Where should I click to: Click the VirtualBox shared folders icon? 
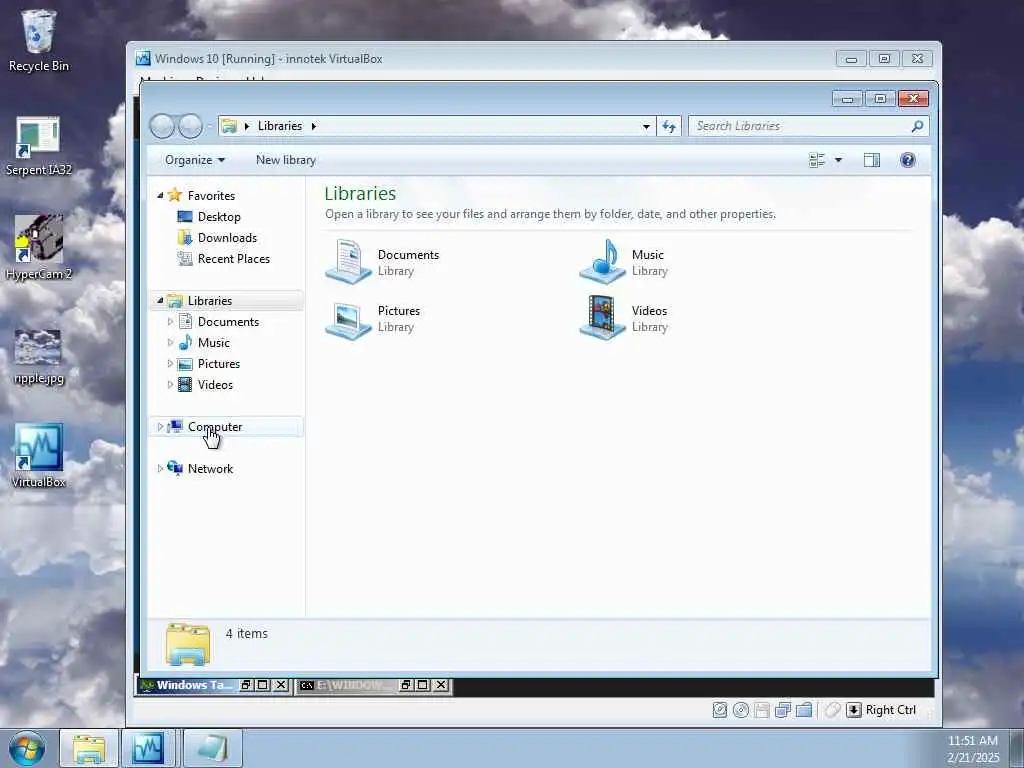tap(804, 710)
